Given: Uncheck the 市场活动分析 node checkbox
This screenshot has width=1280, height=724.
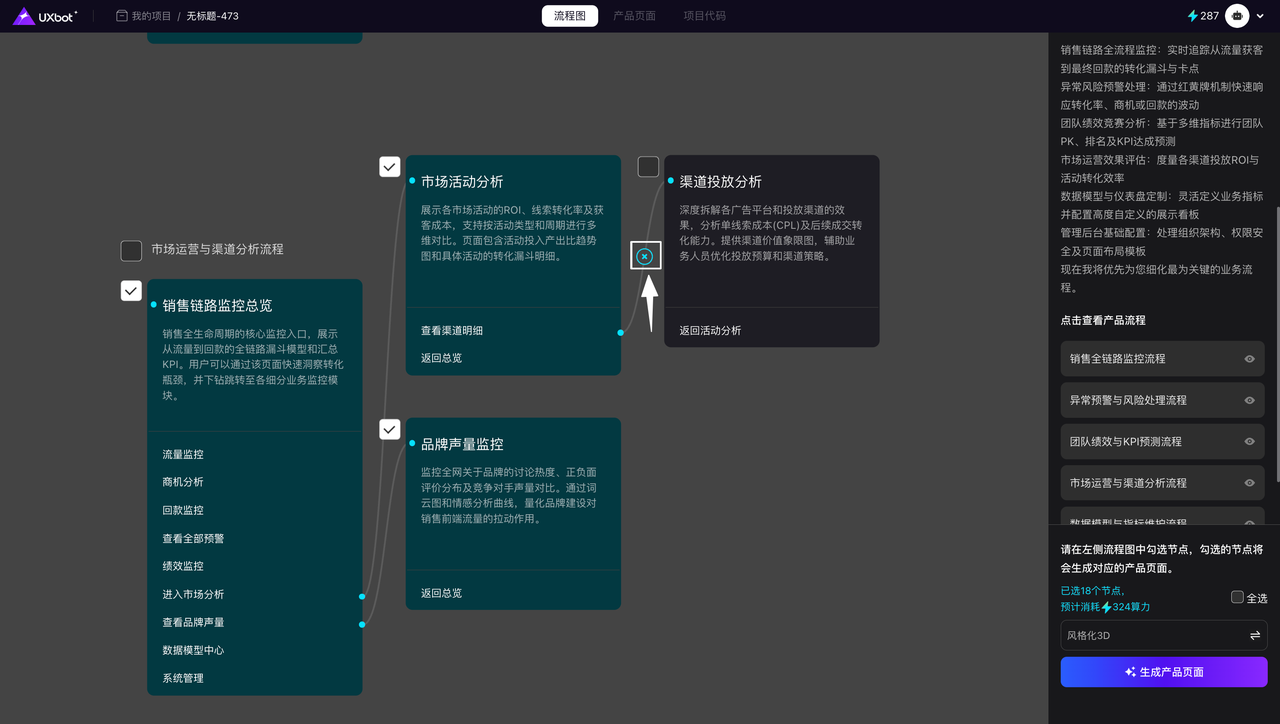Looking at the screenshot, I should pyautogui.click(x=390, y=167).
